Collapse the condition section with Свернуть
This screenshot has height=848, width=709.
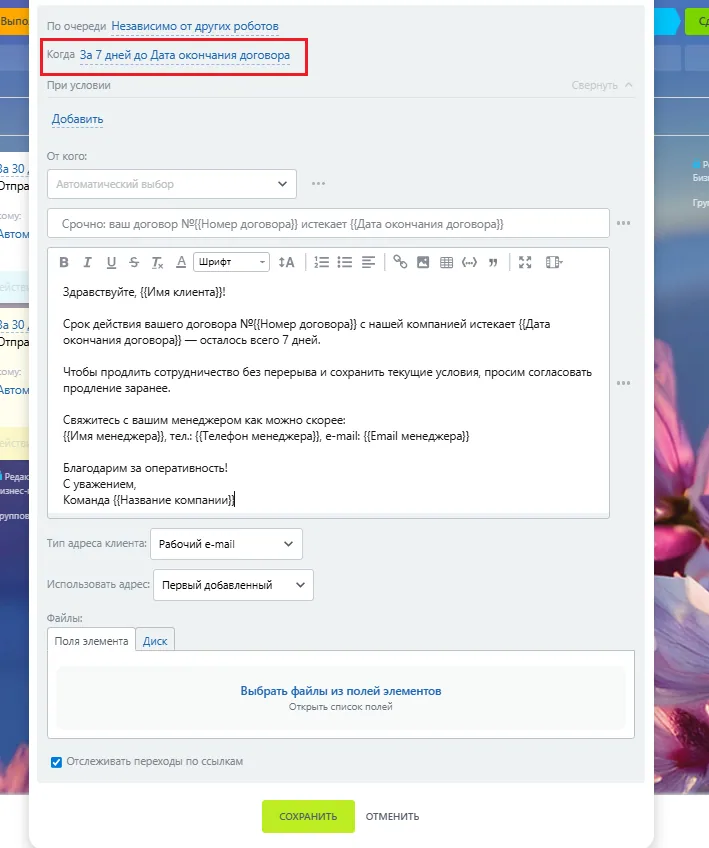[602, 85]
